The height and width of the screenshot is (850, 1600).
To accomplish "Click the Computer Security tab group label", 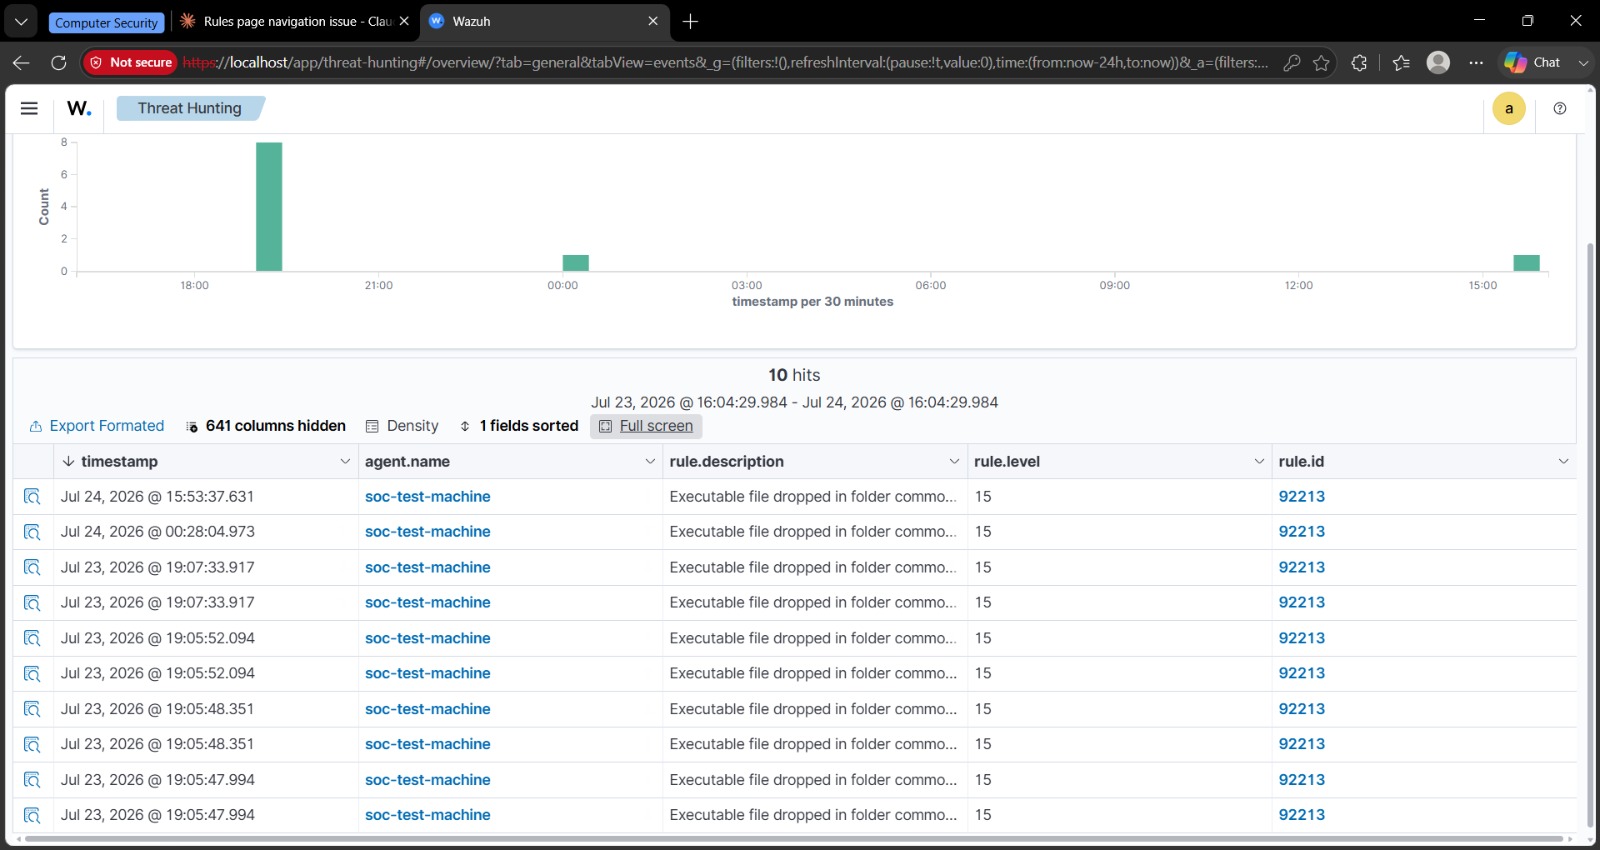I will click(x=106, y=22).
